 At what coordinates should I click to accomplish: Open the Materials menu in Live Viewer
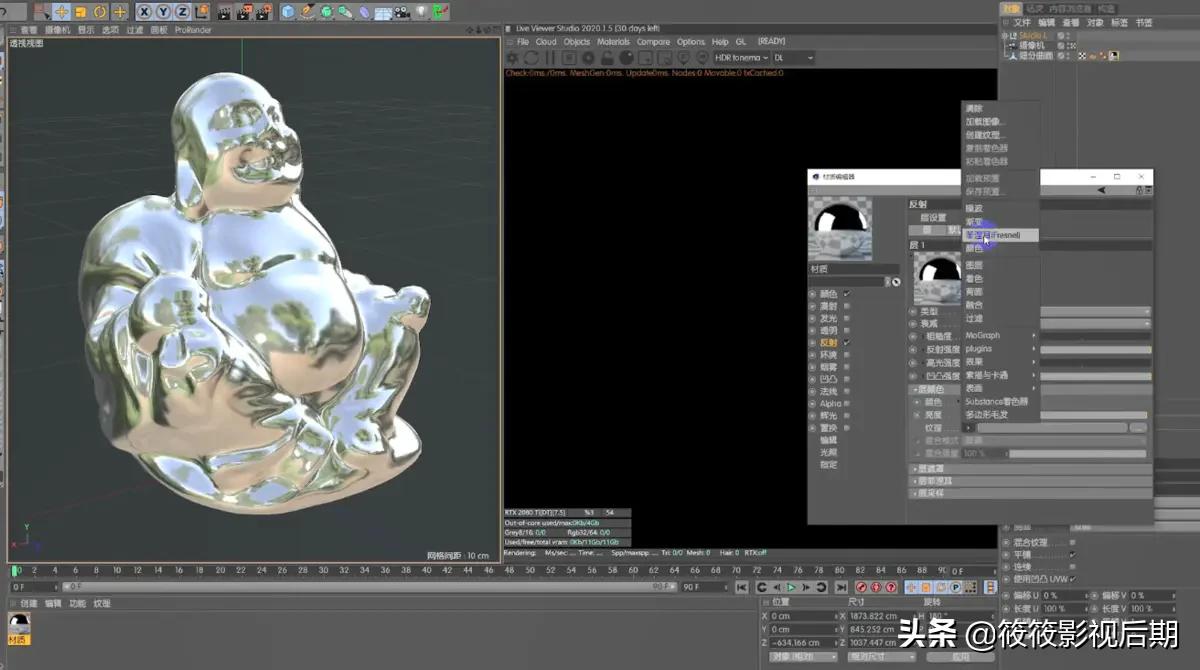[613, 42]
